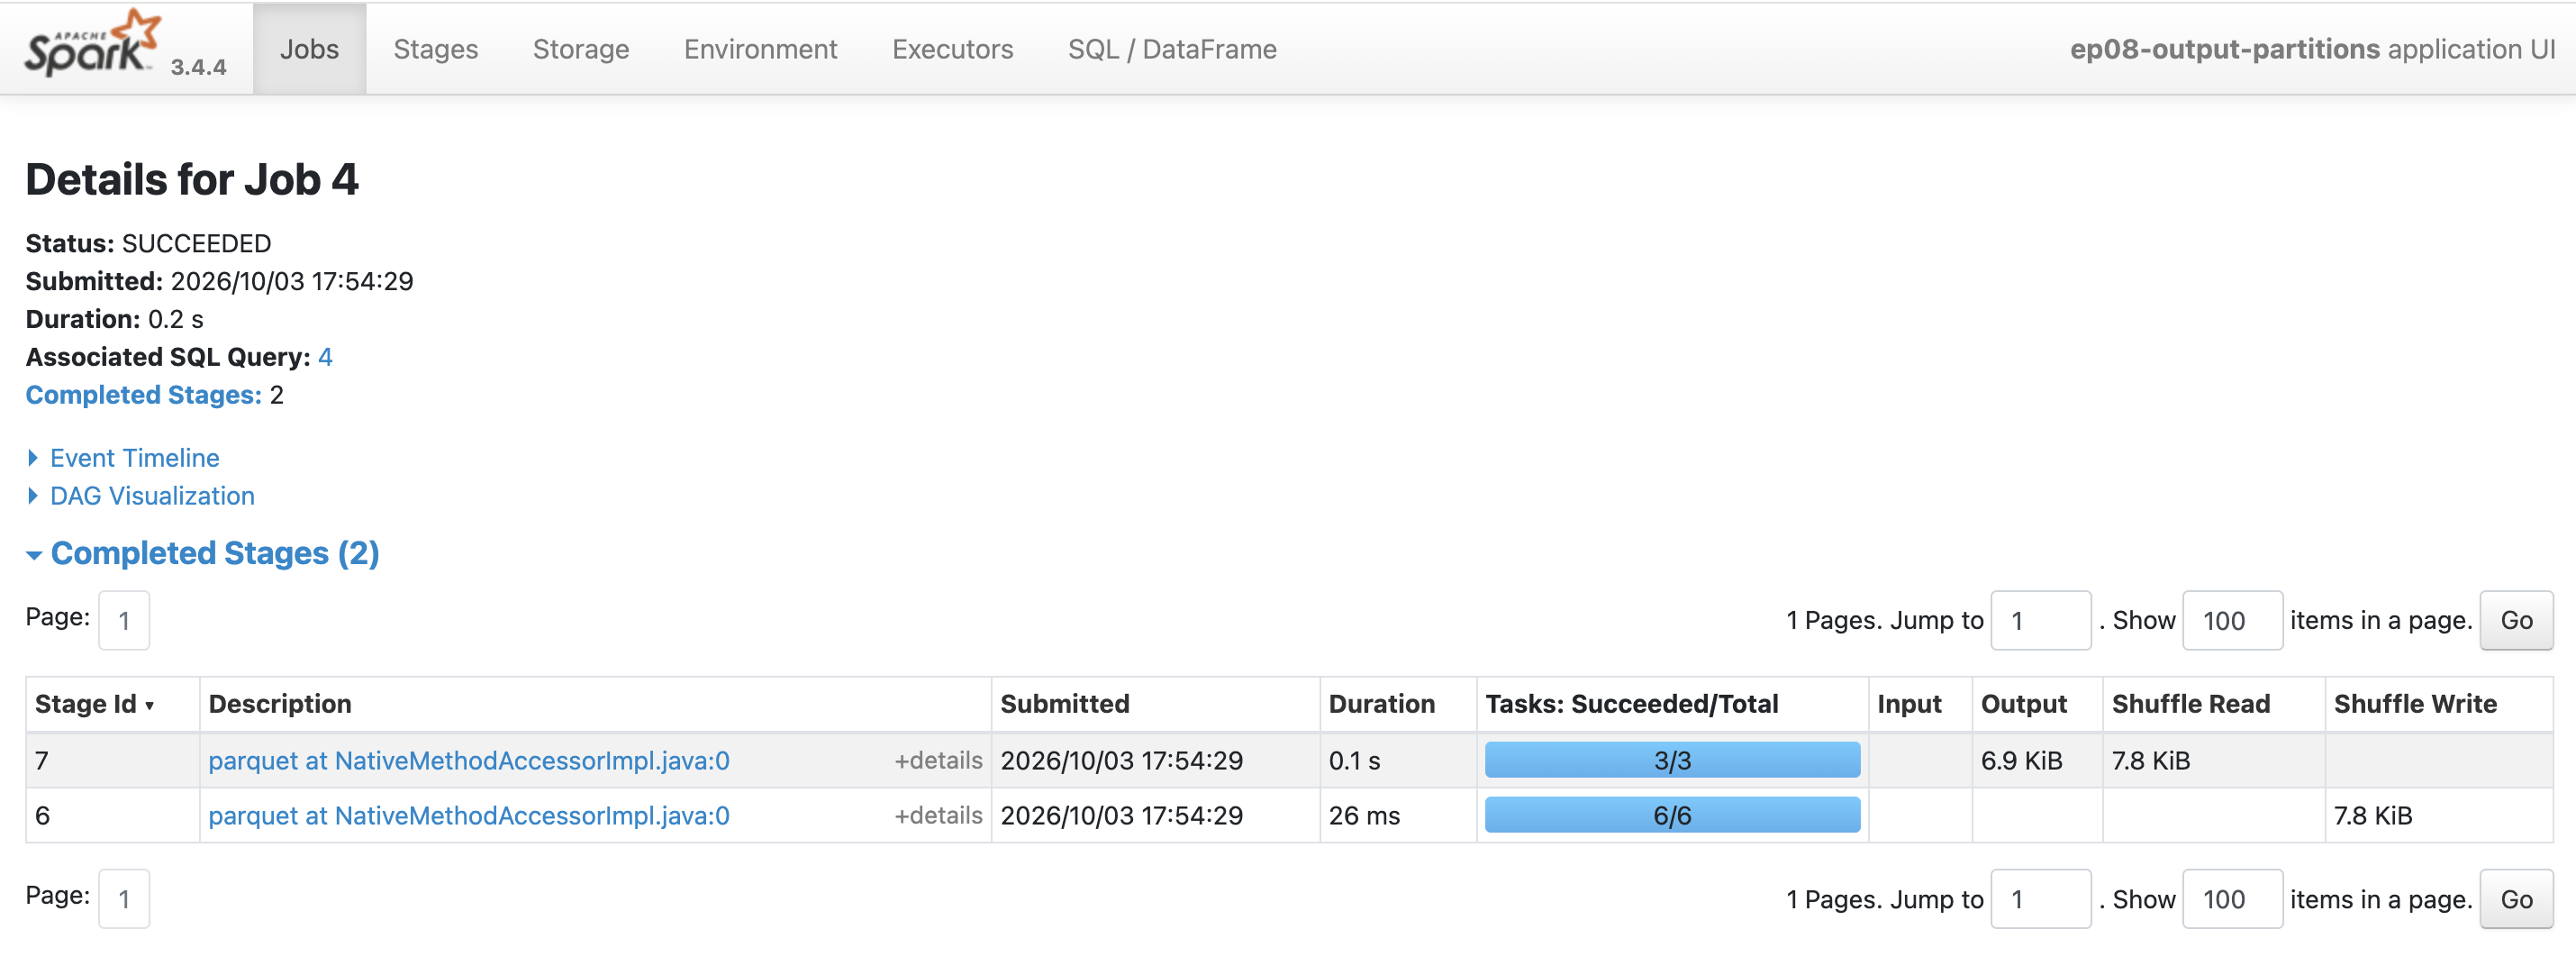Click the 6/6 tasks progress bar

click(1672, 815)
